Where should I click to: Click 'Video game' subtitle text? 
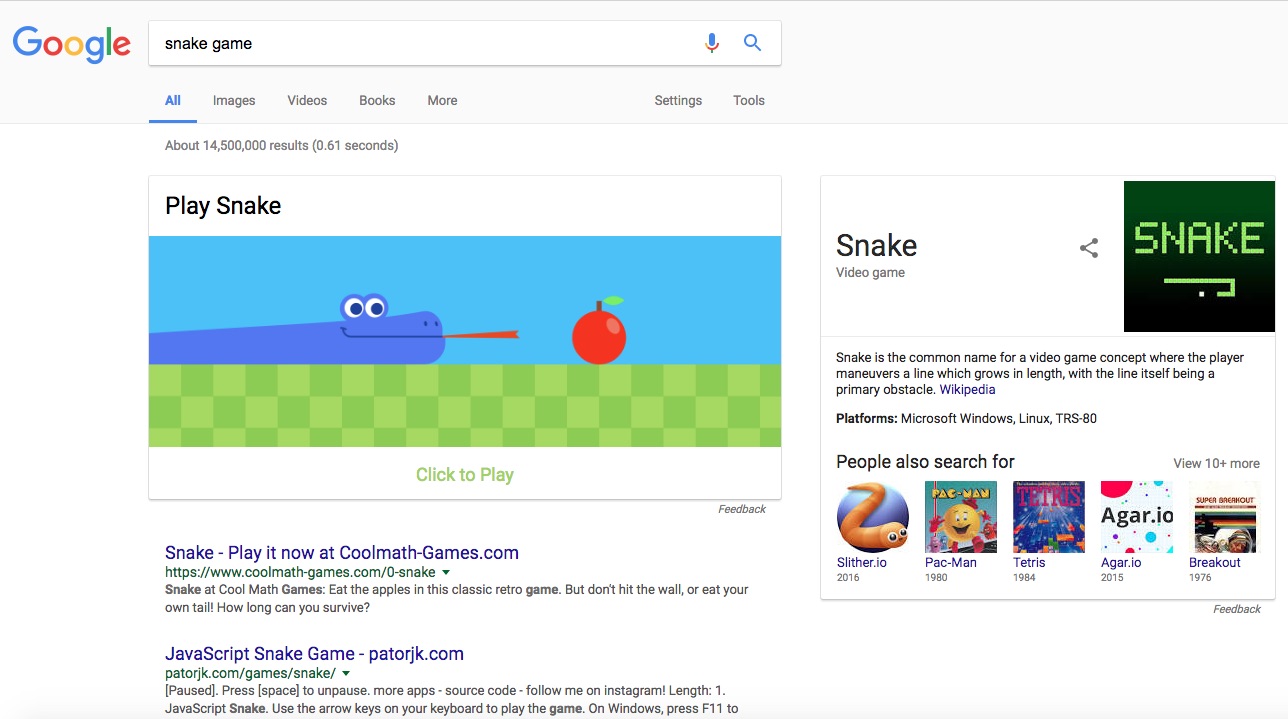[x=870, y=272]
